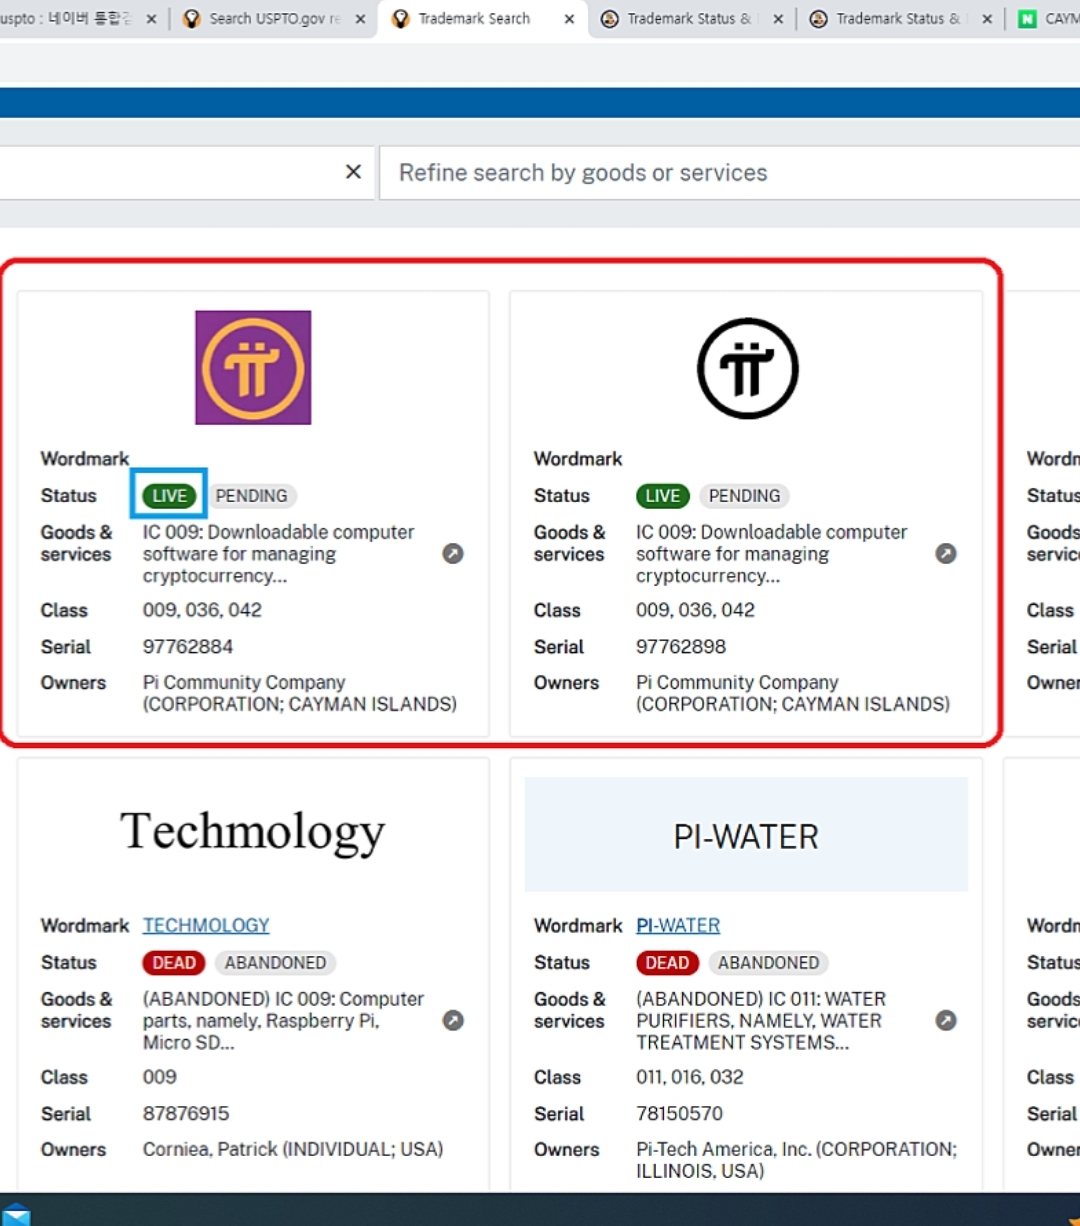Clear the search box with the X icon
The height and width of the screenshot is (1226, 1080).
point(353,172)
